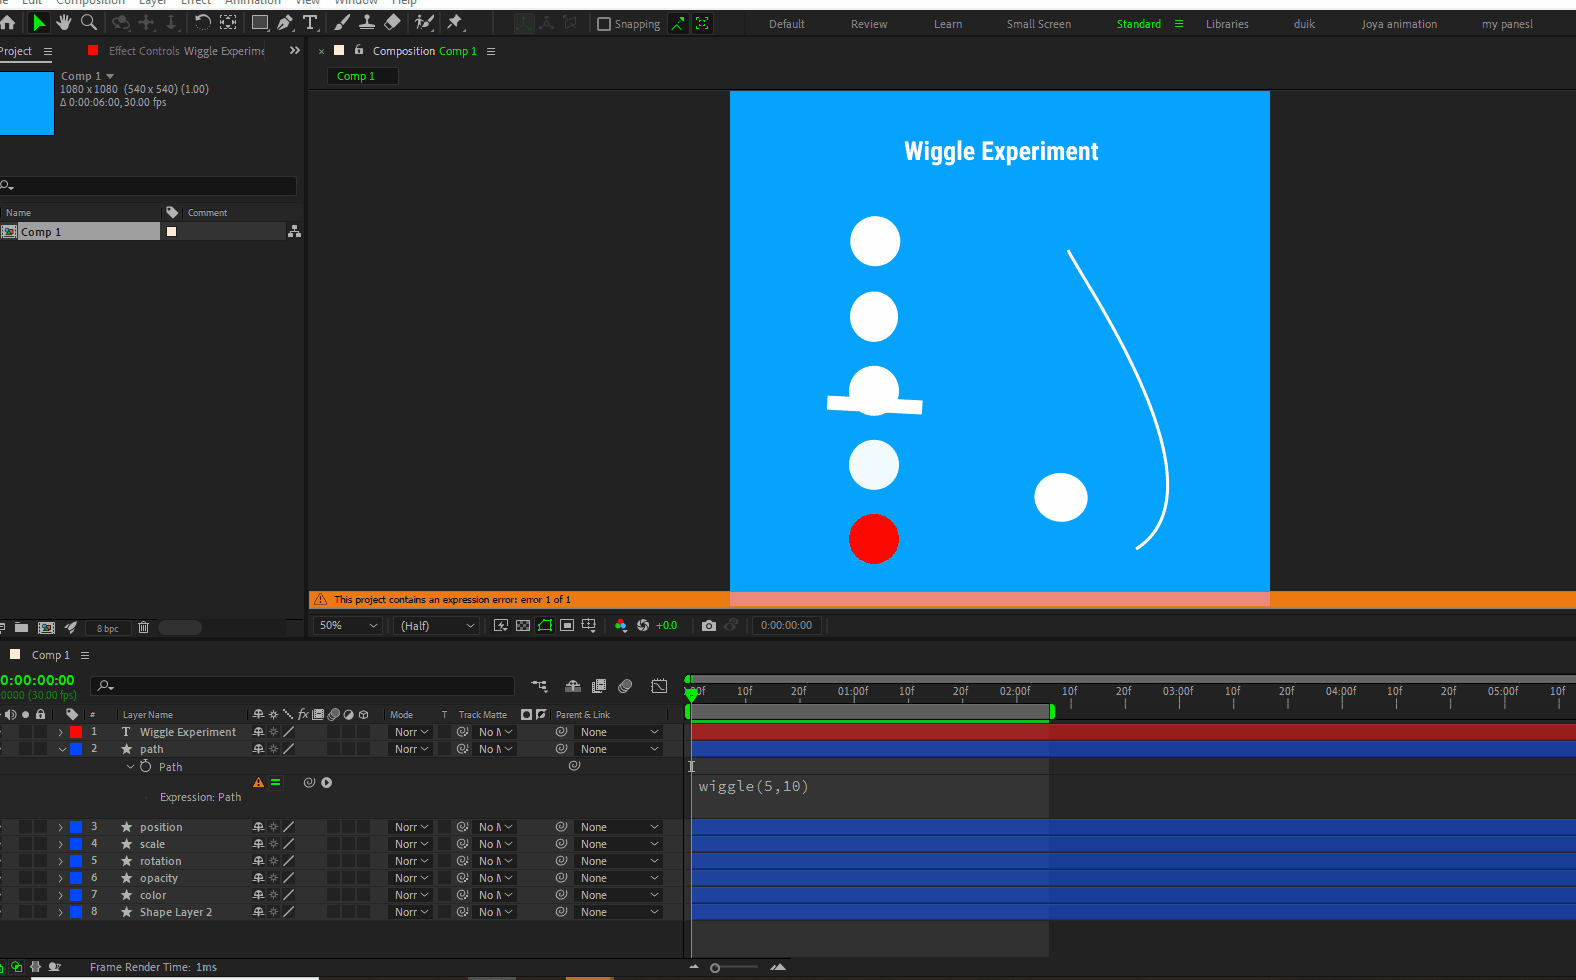Expand the Wiggle Experiment layer
Screen dimensions: 1576x980
tap(60, 732)
